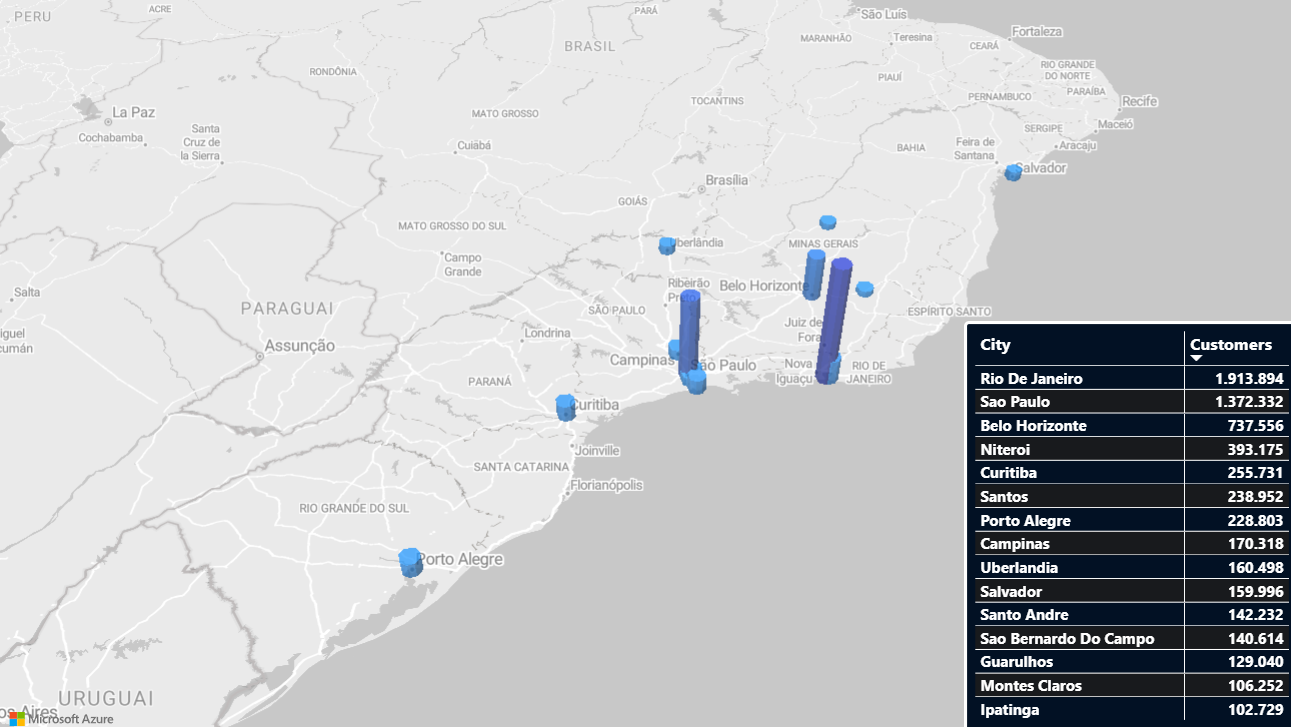Screen dimensions: 1291x727
Task: Click the Santos city cell
Action: click(x=1004, y=497)
